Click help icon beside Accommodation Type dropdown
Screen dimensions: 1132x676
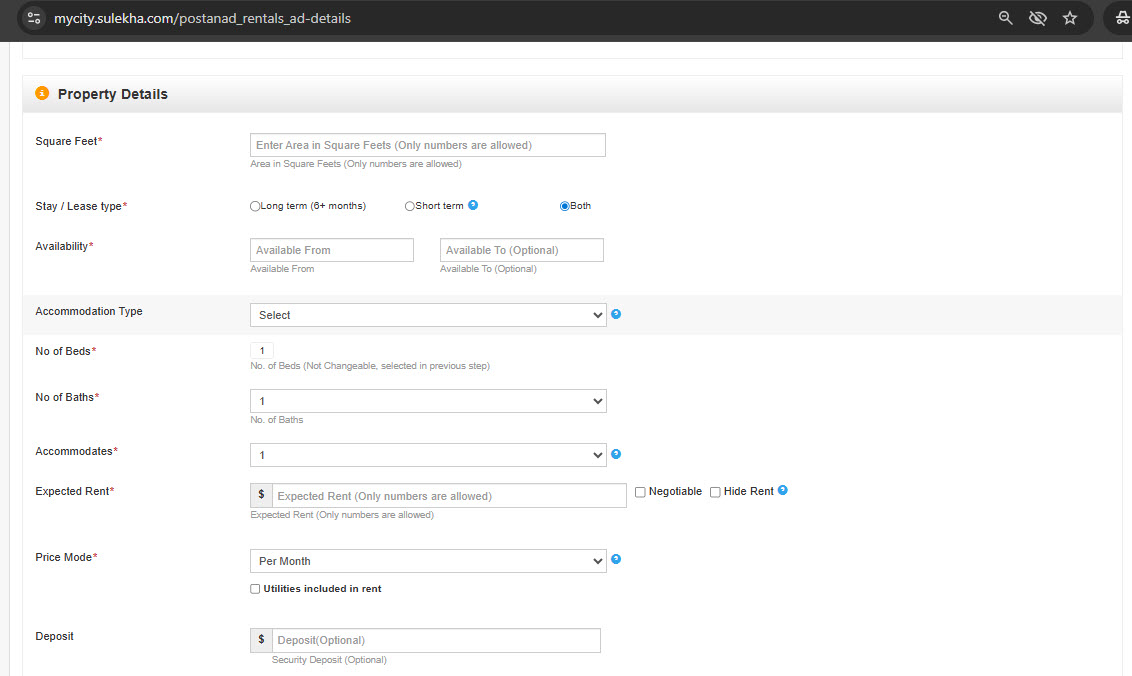pos(616,314)
